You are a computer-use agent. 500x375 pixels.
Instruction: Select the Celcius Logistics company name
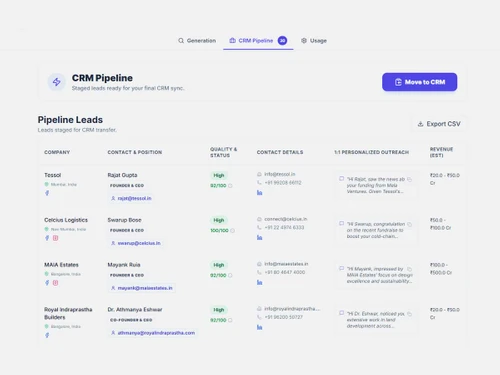click(66, 220)
